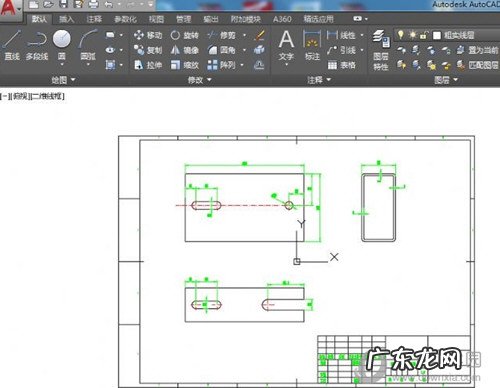Click the Layer Isolate icon in Layers panel
500x388 pixels.
click(416, 50)
